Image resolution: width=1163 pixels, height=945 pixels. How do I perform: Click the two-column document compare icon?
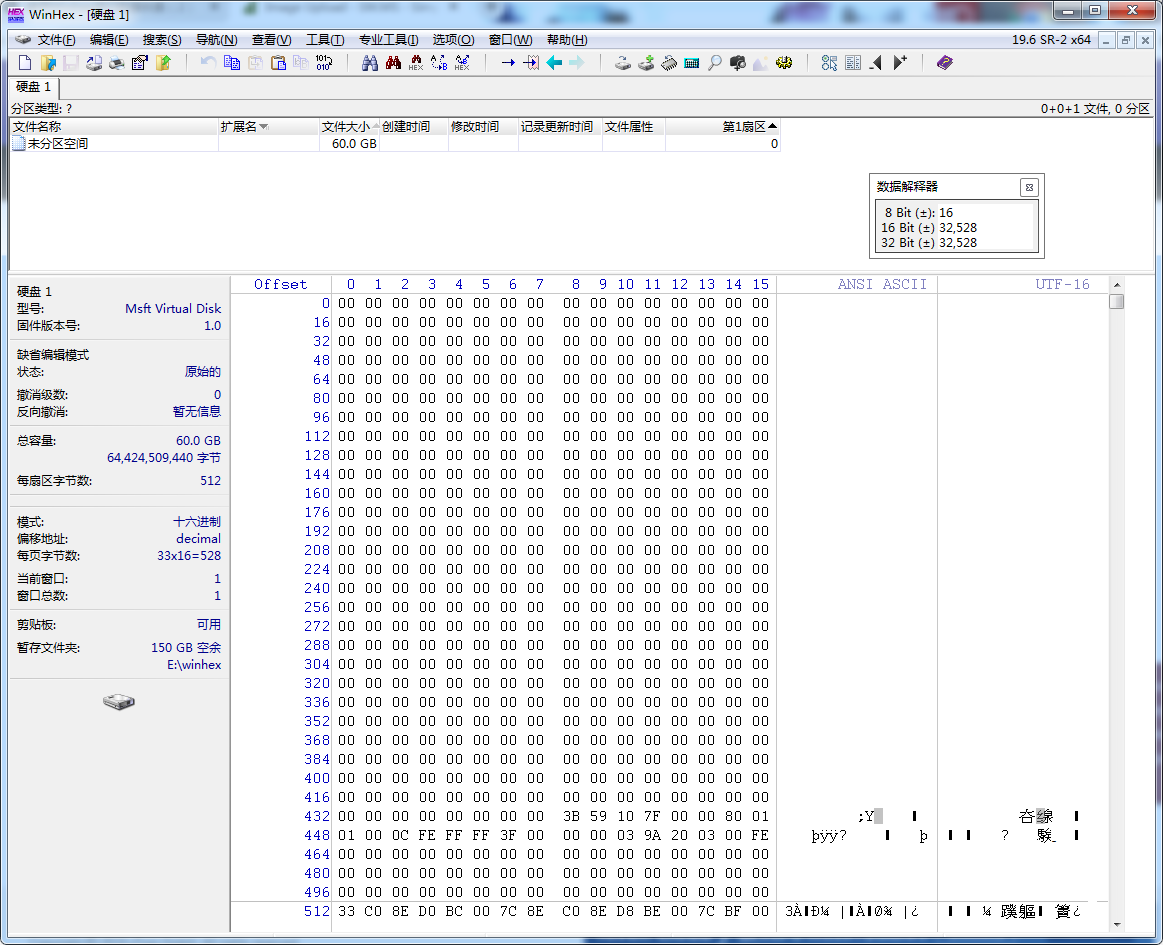pyautogui.click(x=853, y=63)
